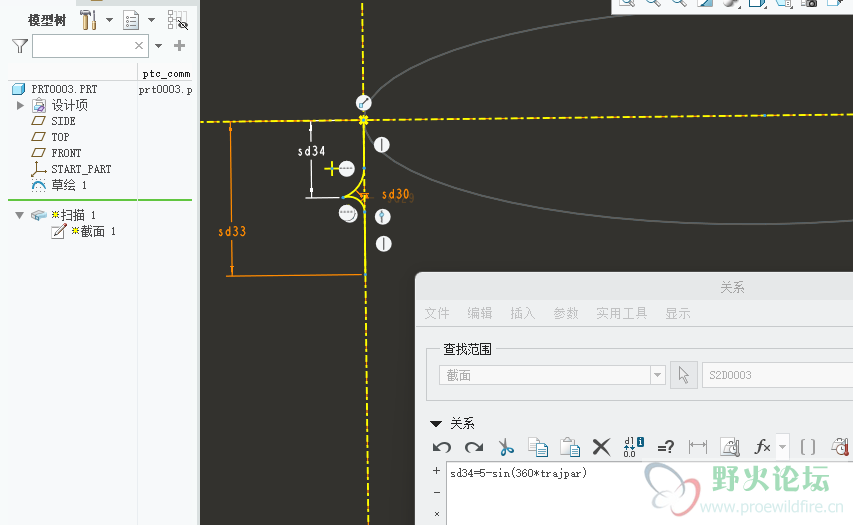
Task: Open the 文件 menu in 关系 dialog
Action: [x=437, y=313]
